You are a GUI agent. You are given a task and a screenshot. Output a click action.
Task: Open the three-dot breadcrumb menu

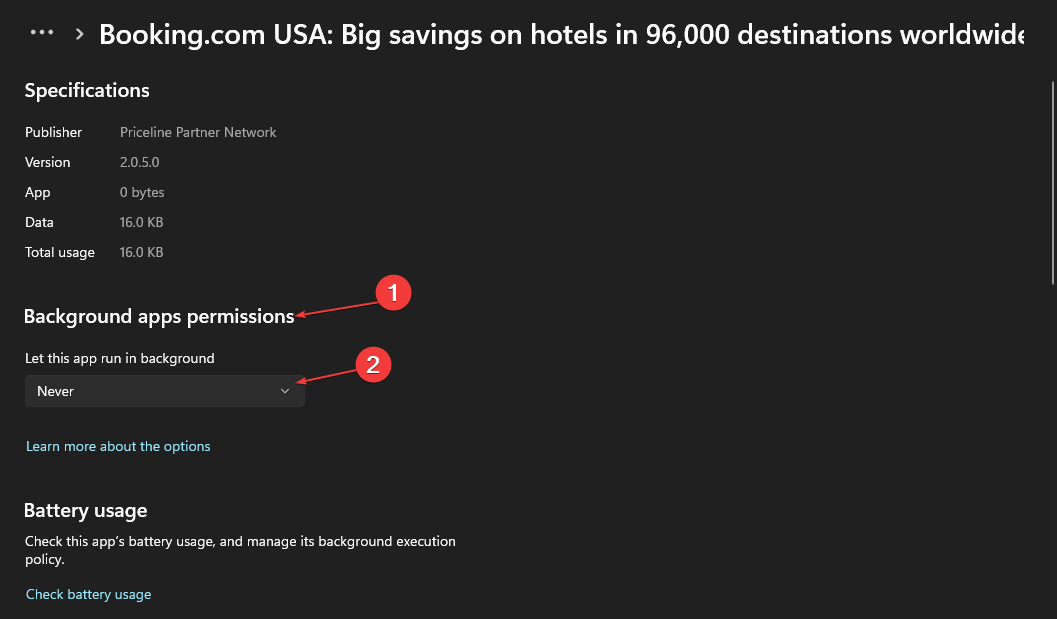(x=42, y=32)
